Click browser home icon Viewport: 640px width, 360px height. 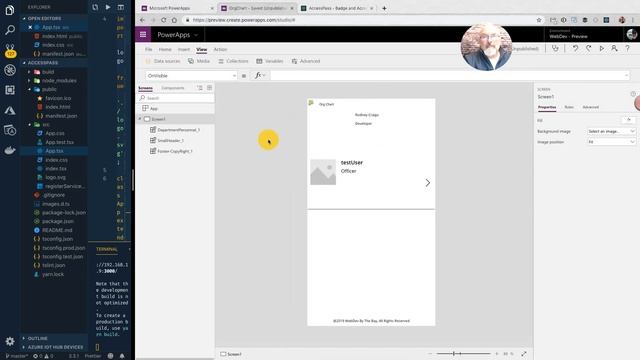click(x=174, y=20)
